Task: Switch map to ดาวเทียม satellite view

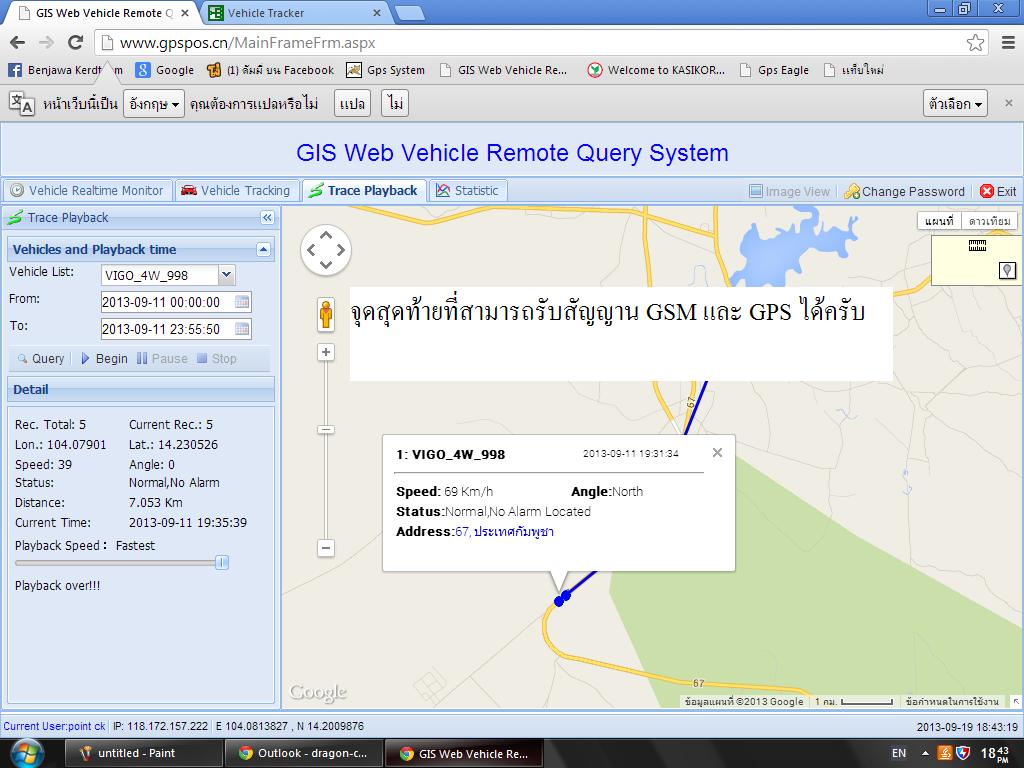Action: point(989,221)
